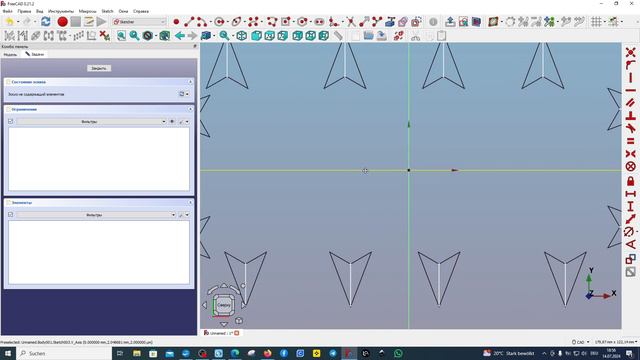Collapse the constraints section

coord(190,109)
